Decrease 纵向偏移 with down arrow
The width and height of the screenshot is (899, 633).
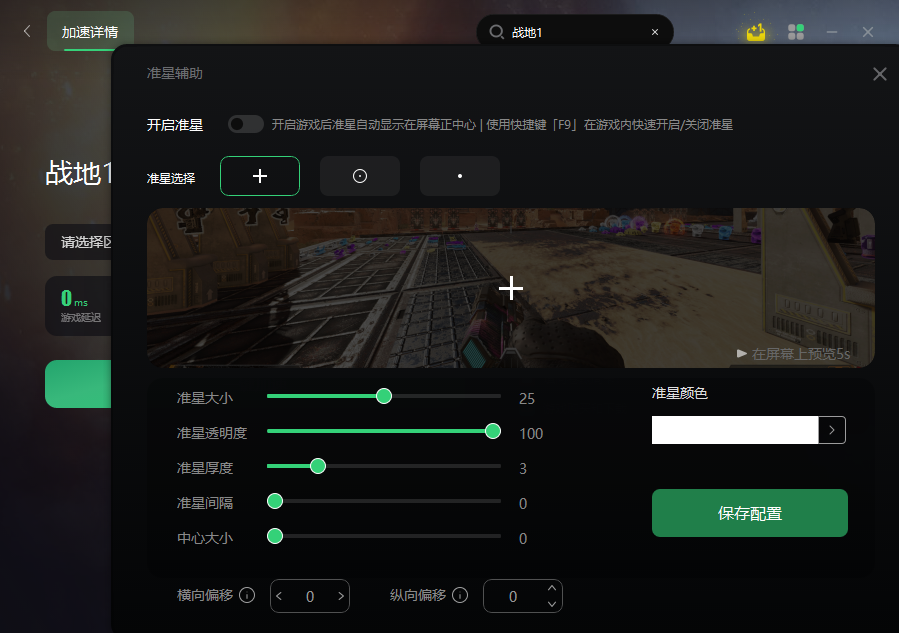point(552,604)
